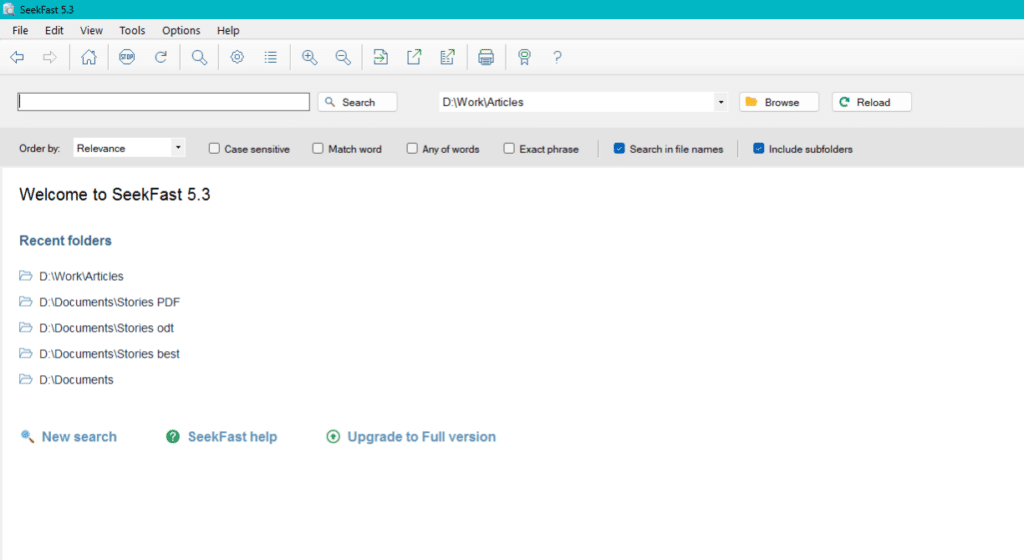
Task: Click the magnifier icon next to New search
Action: click(x=27, y=436)
